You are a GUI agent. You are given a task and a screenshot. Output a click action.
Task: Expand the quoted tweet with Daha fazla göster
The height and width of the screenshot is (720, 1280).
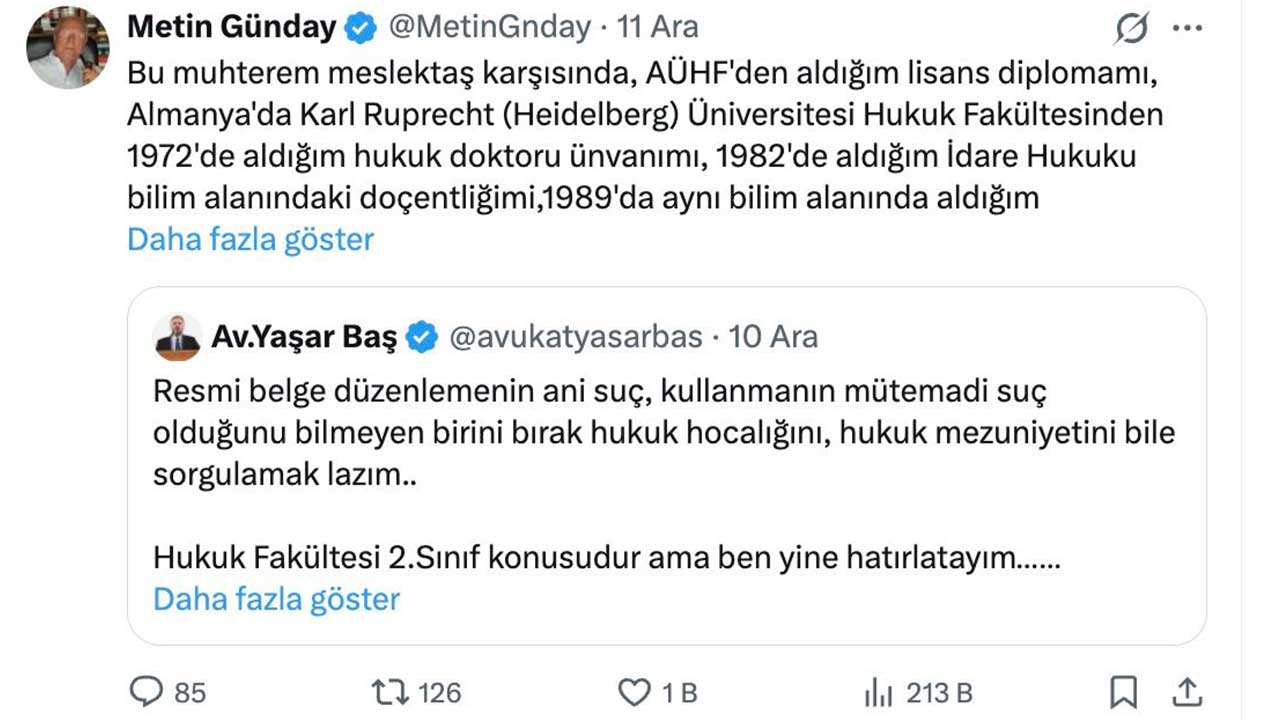[x=275, y=598]
